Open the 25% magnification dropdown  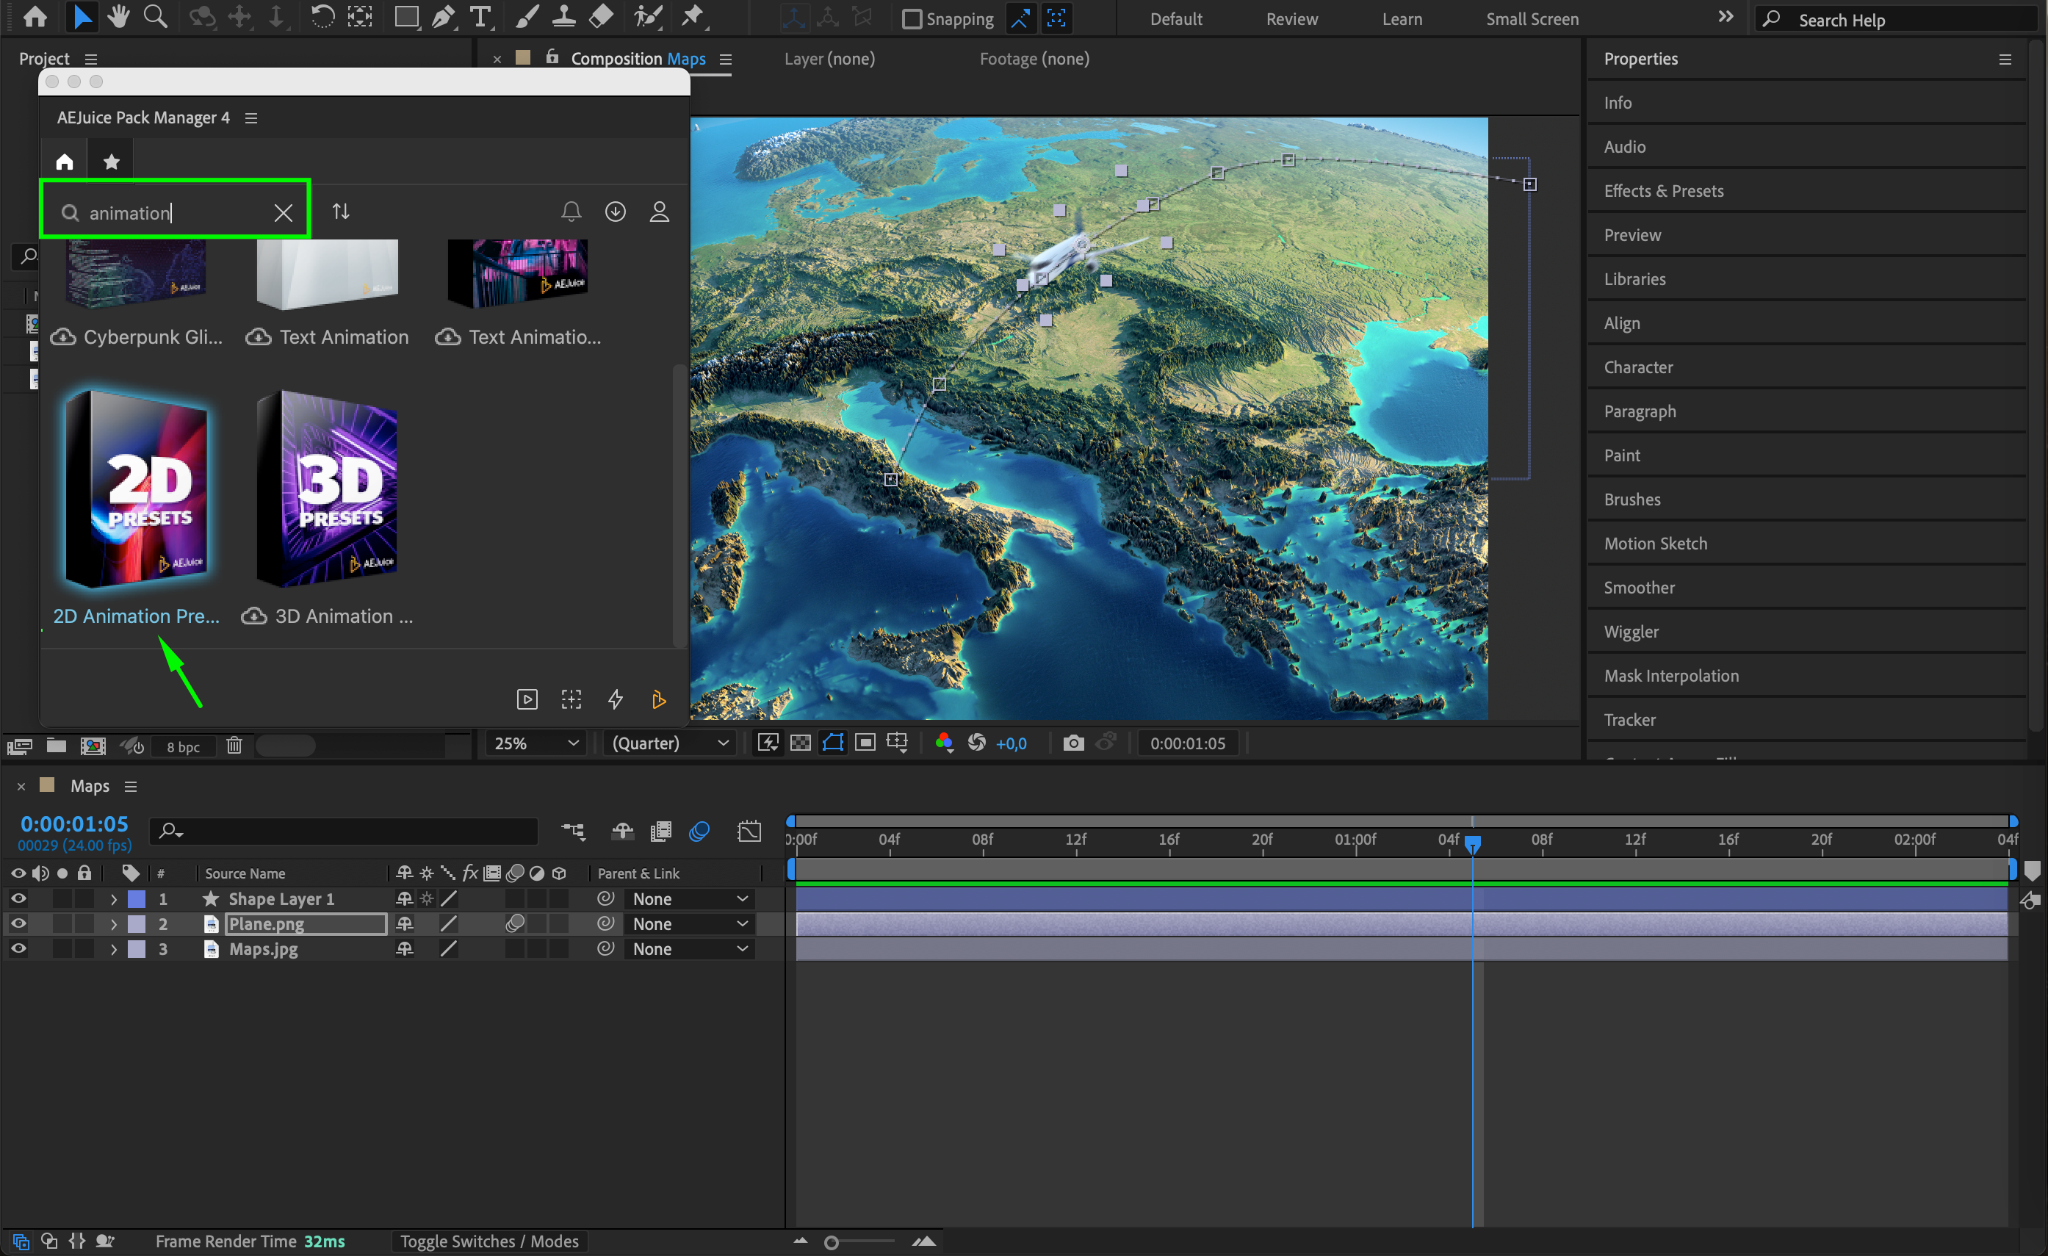pos(536,743)
